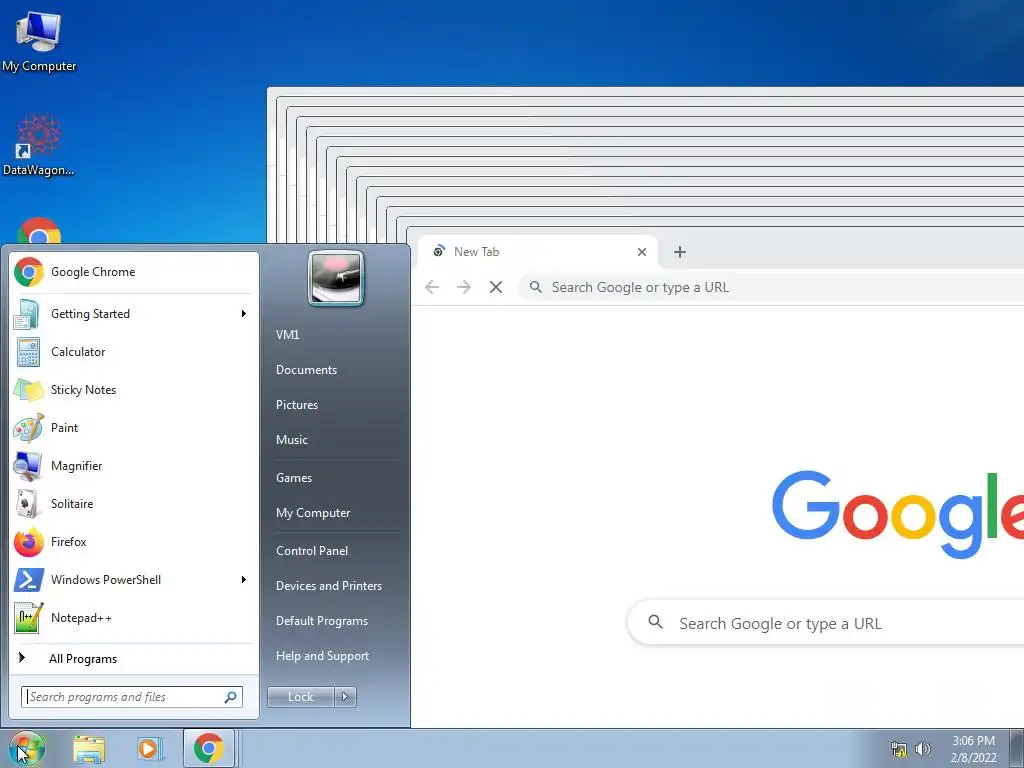Open Notepad++ from the Start menu
The width and height of the screenshot is (1024, 768).
(x=134, y=618)
